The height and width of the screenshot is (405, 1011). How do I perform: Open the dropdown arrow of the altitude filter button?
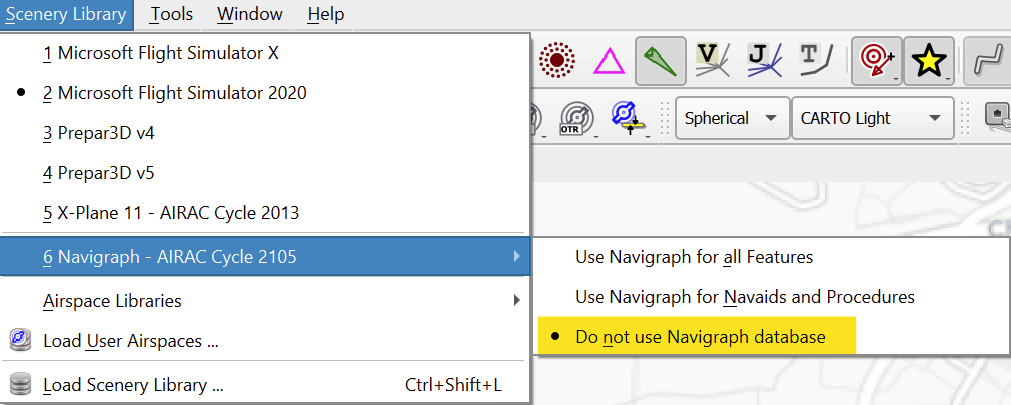647,136
